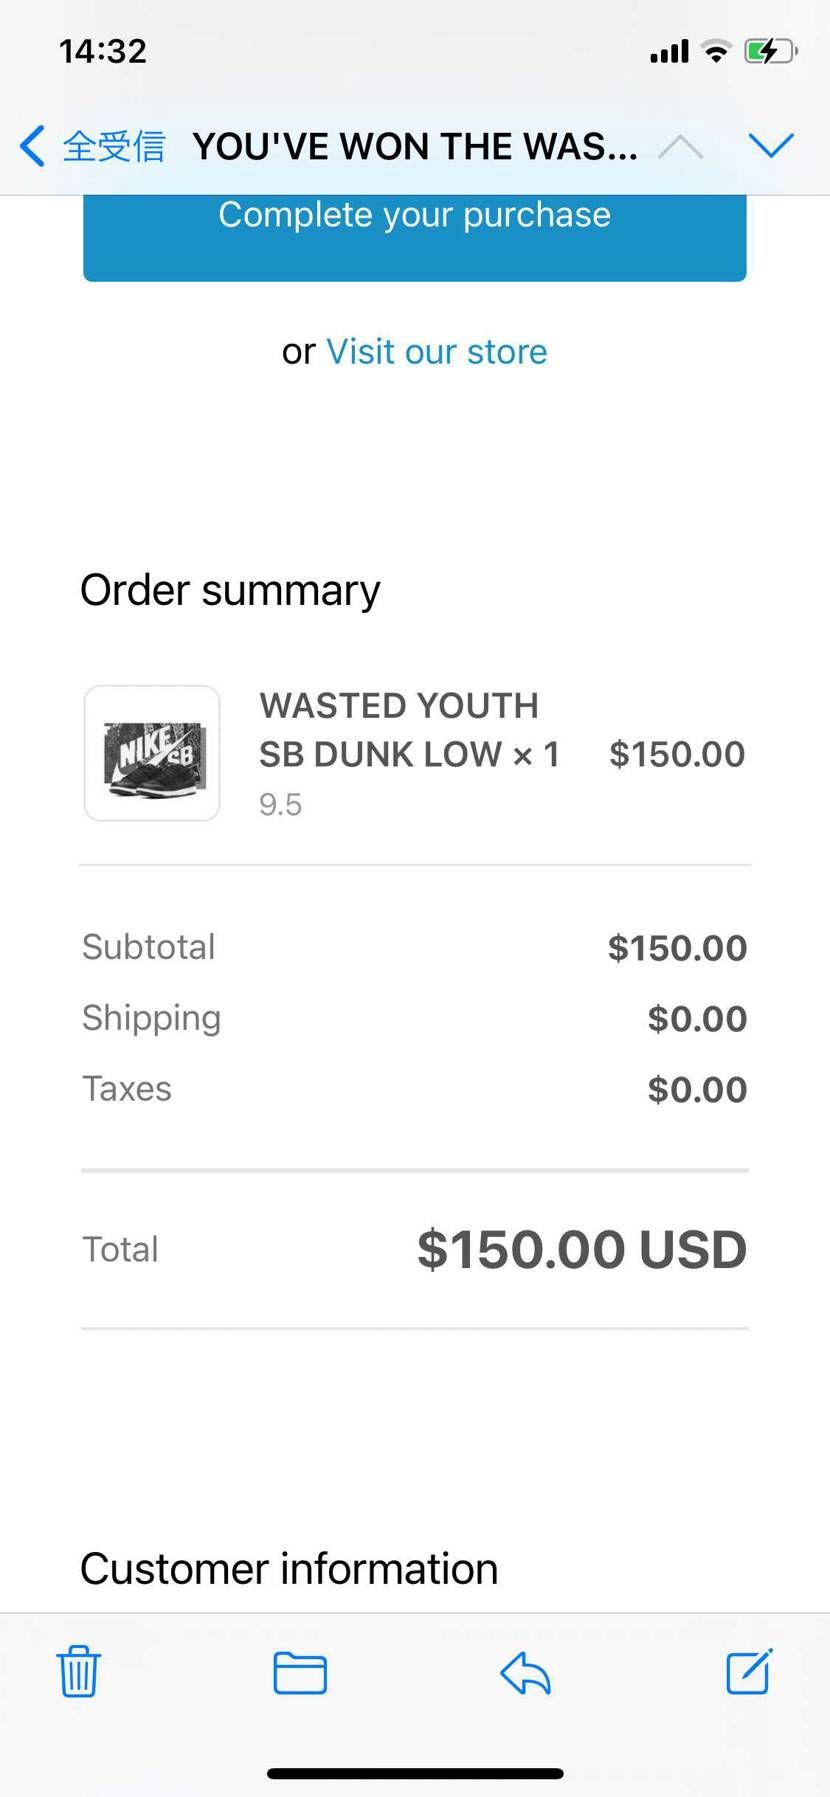Tap the Nike SB Dunk product thumbnail
The width and height of the screenshot is (830, 1797).
[152, 753]
